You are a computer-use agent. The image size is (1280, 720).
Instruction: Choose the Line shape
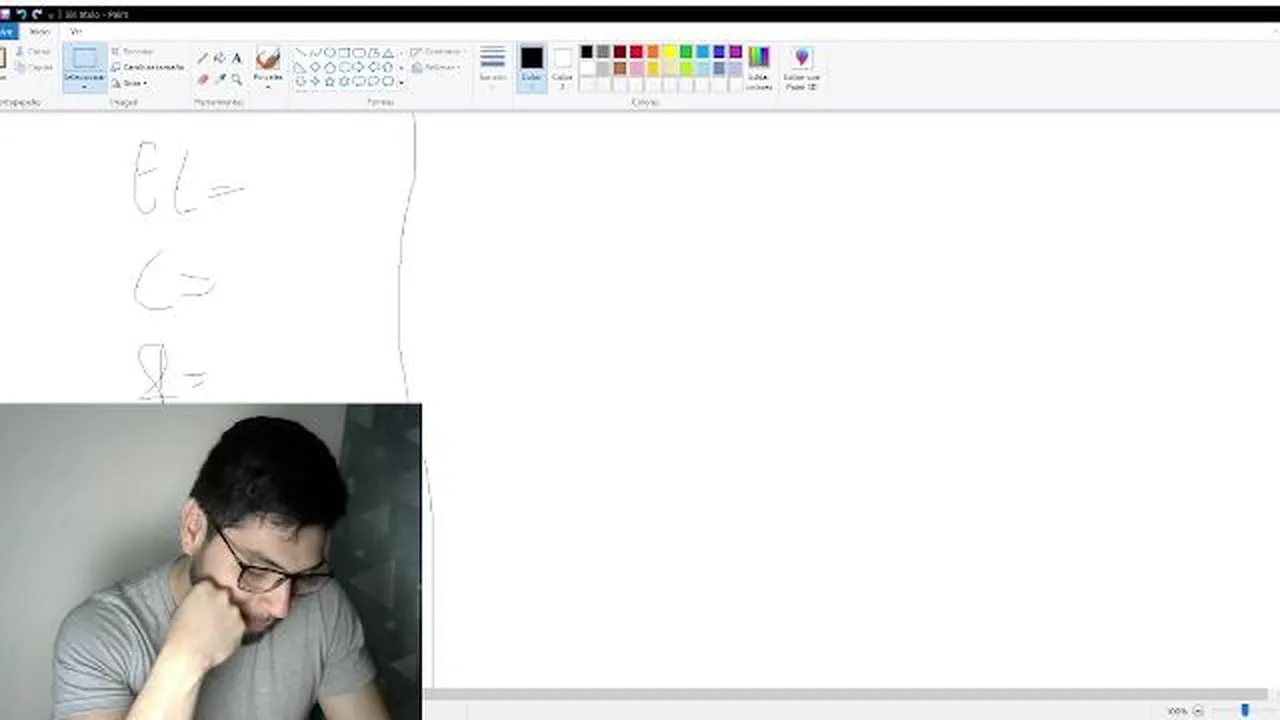click(x=300, y=53)
